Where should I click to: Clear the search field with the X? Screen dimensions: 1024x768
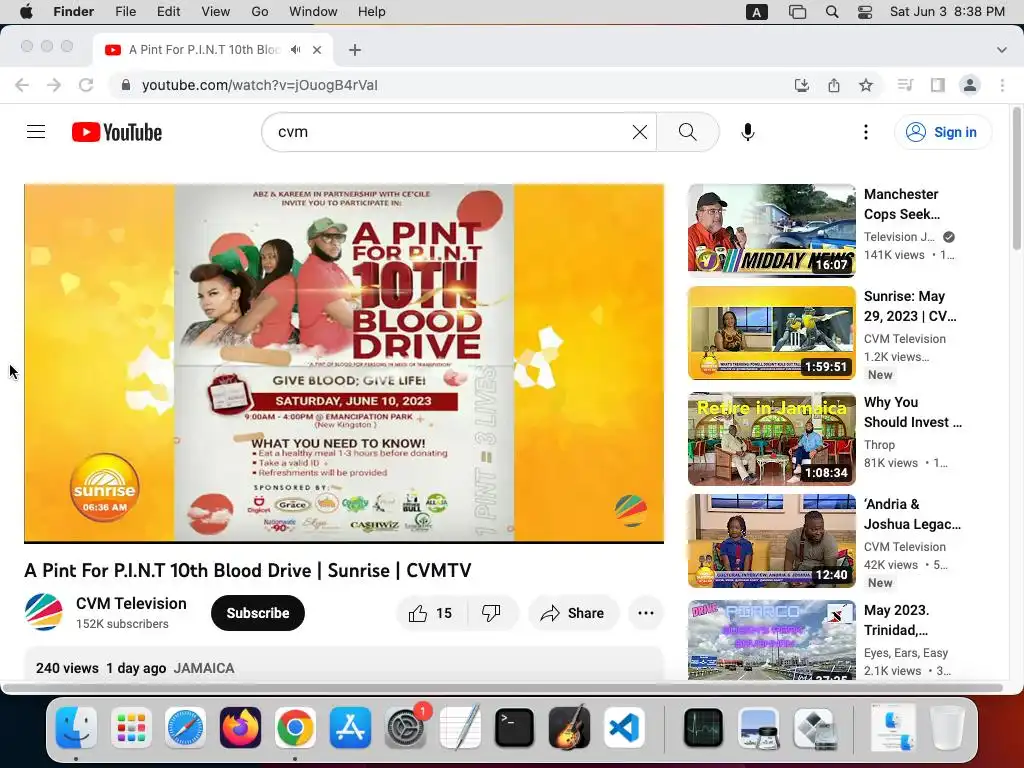tap(640, 132)
